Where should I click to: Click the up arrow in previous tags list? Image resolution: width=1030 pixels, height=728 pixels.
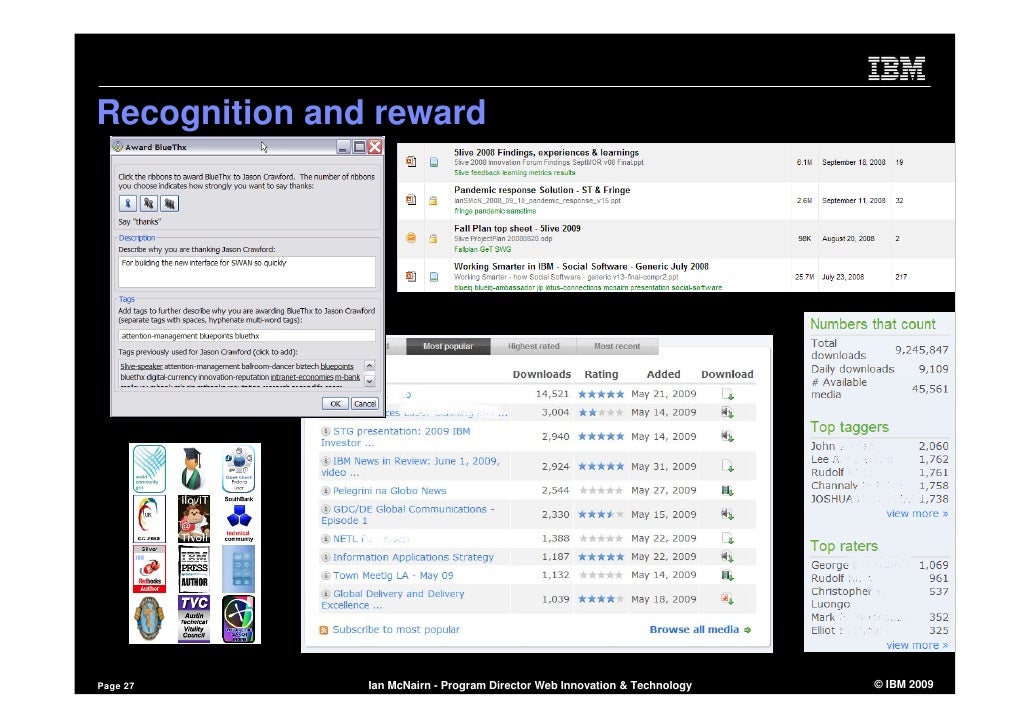pos(369,365)
